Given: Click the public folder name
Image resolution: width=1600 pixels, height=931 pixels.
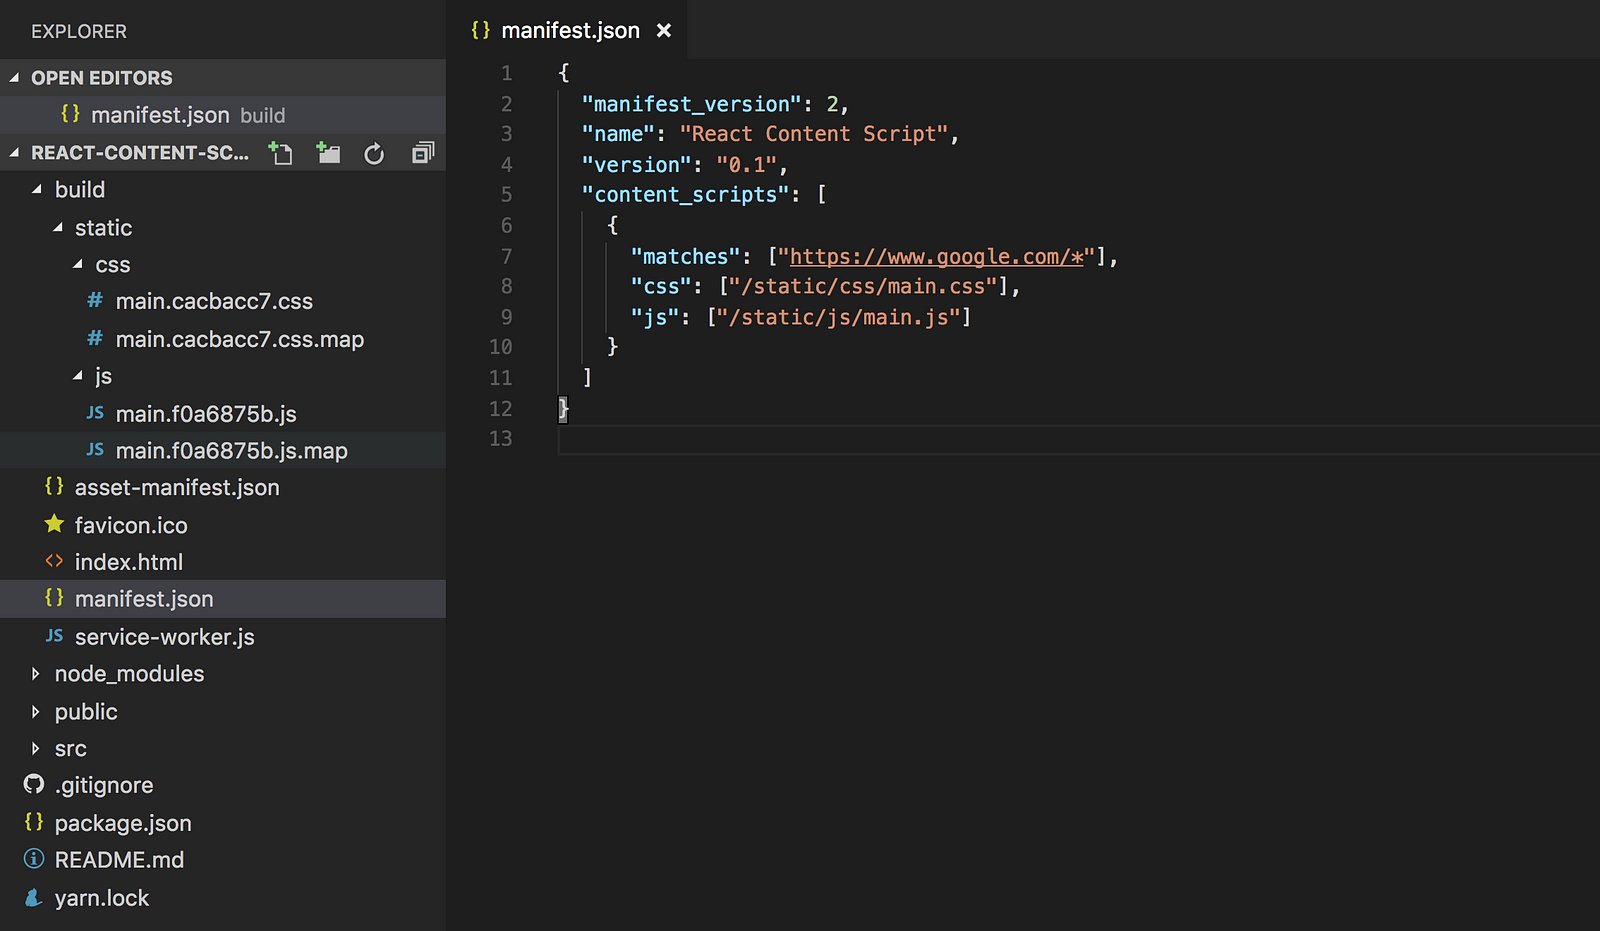Looking at the screenshot, I should pyautogui.click(x=86, y=712).
